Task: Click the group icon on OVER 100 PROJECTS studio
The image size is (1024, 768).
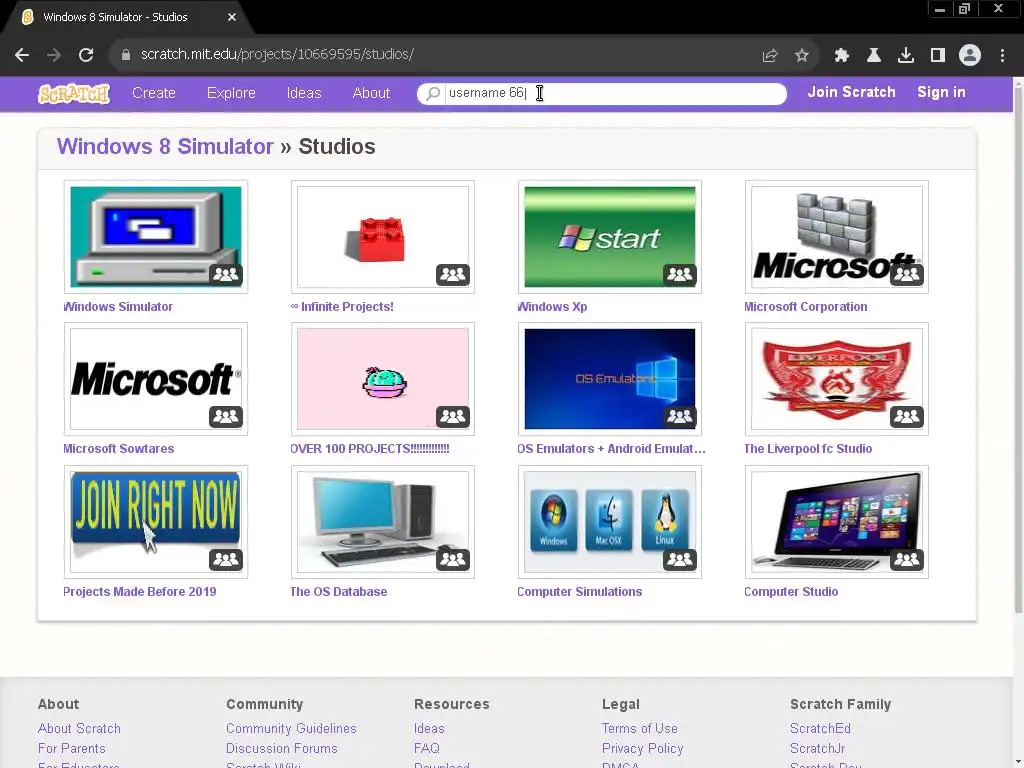Action: tap(453, 417)
